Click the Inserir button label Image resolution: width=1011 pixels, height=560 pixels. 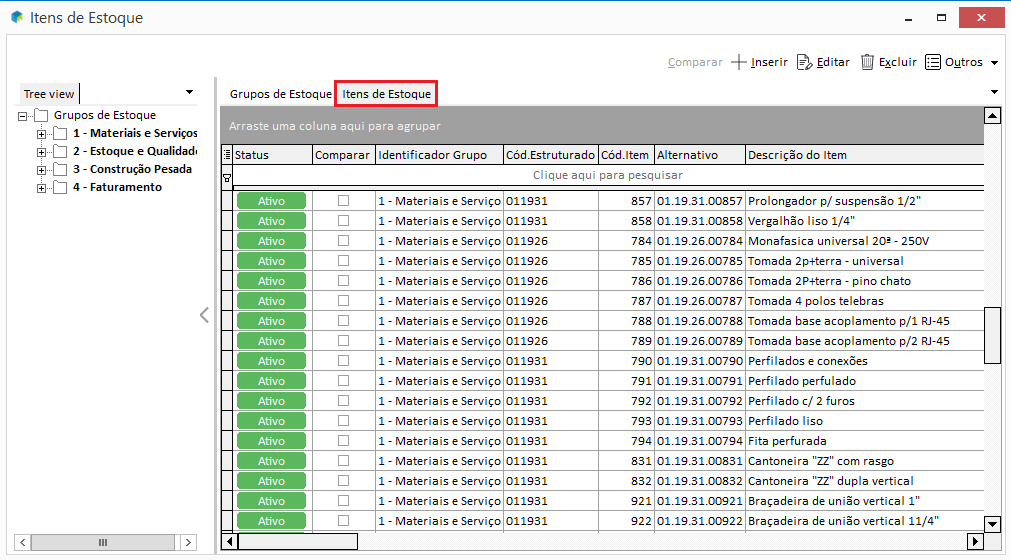(769, 62)
